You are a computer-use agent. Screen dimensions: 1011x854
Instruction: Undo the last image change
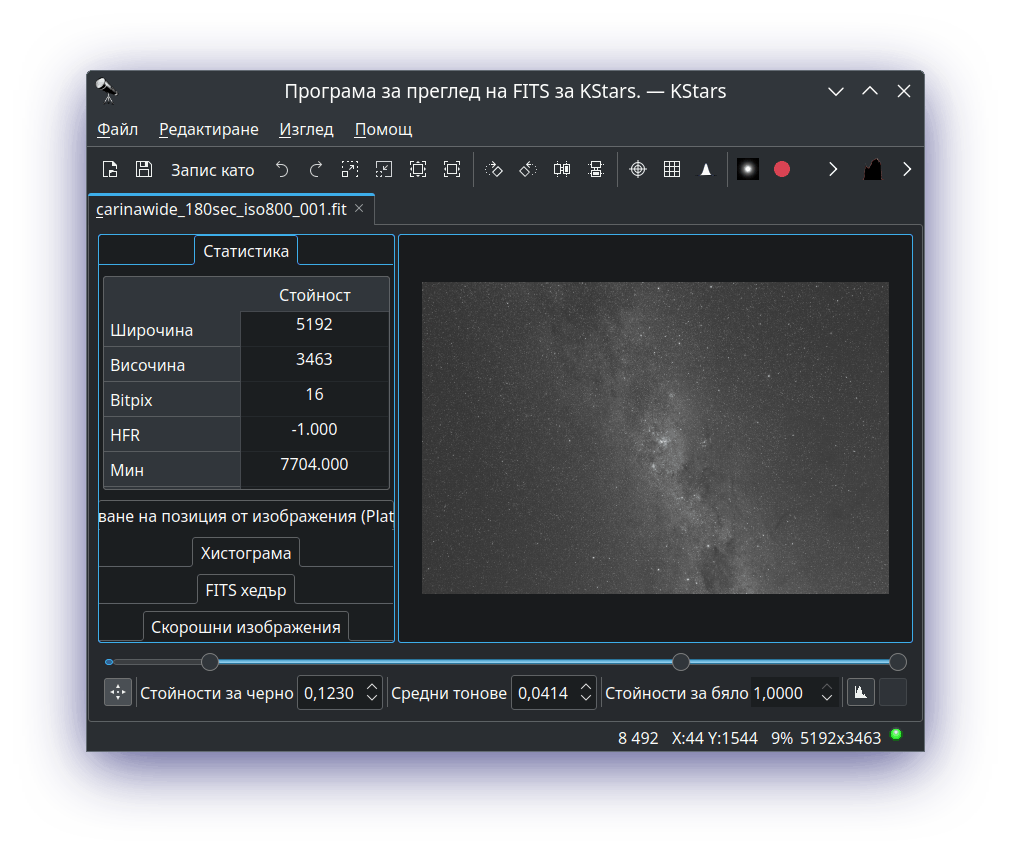click(x=282, y=170)
